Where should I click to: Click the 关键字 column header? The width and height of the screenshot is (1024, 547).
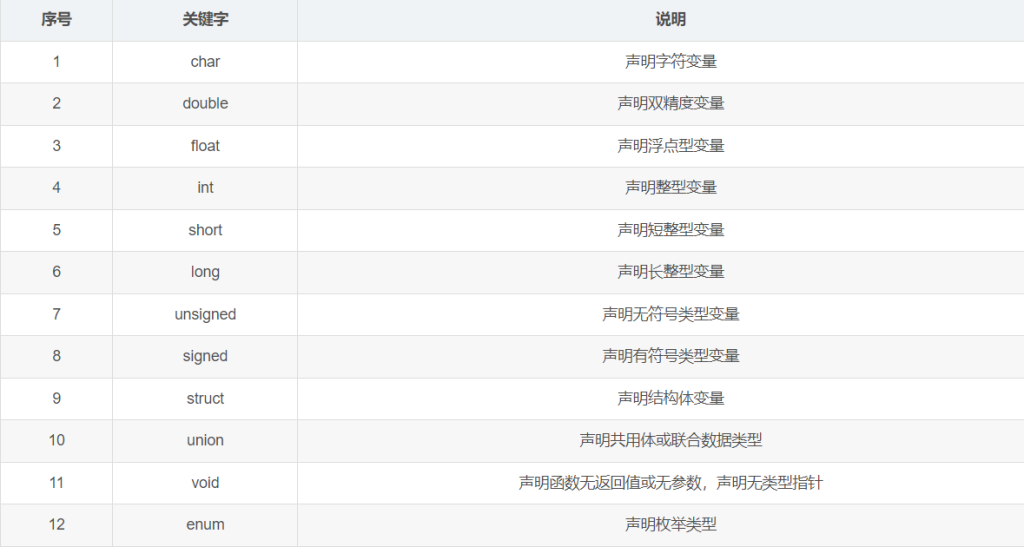[205, 20]
